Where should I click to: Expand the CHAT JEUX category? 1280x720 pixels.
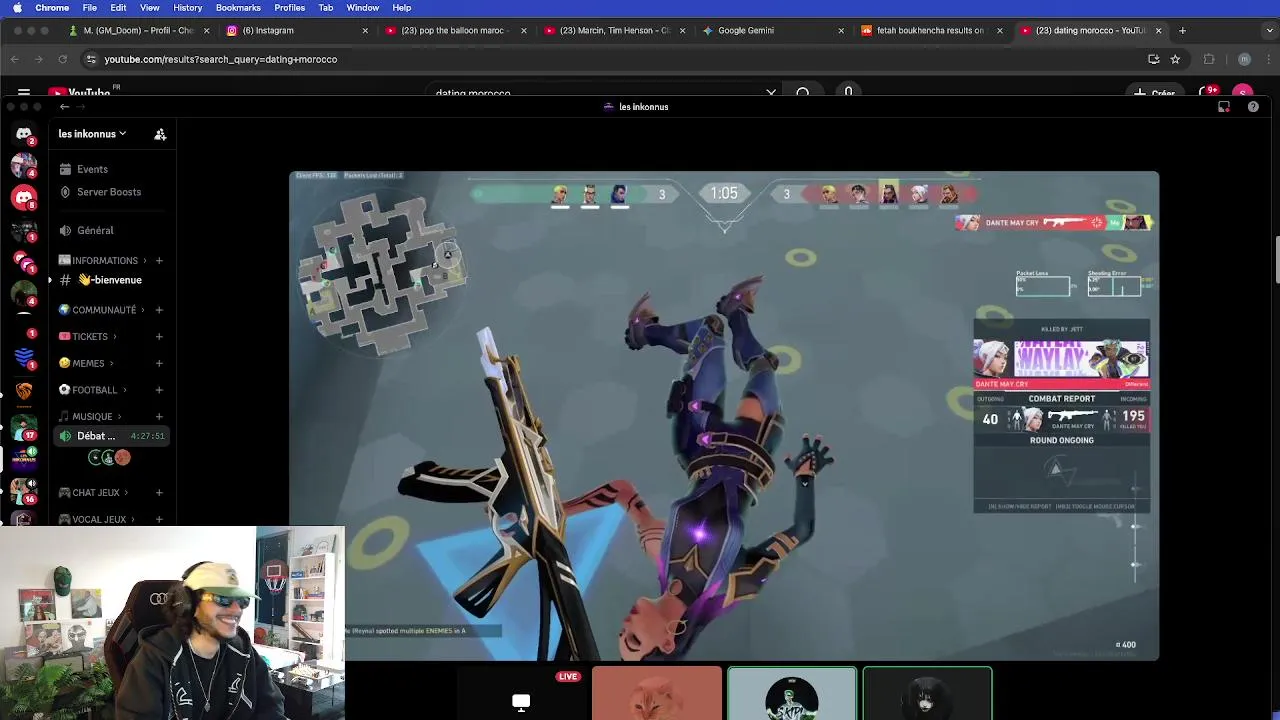tap(94, 493)
